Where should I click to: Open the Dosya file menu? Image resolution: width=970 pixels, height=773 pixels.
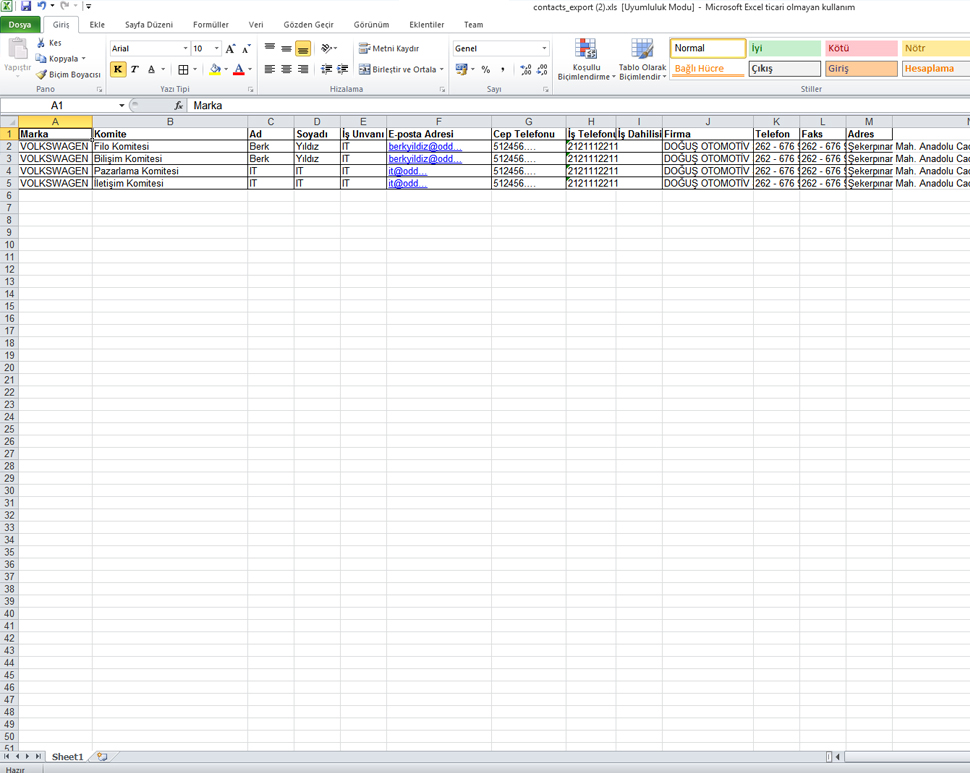click(20, 25)
